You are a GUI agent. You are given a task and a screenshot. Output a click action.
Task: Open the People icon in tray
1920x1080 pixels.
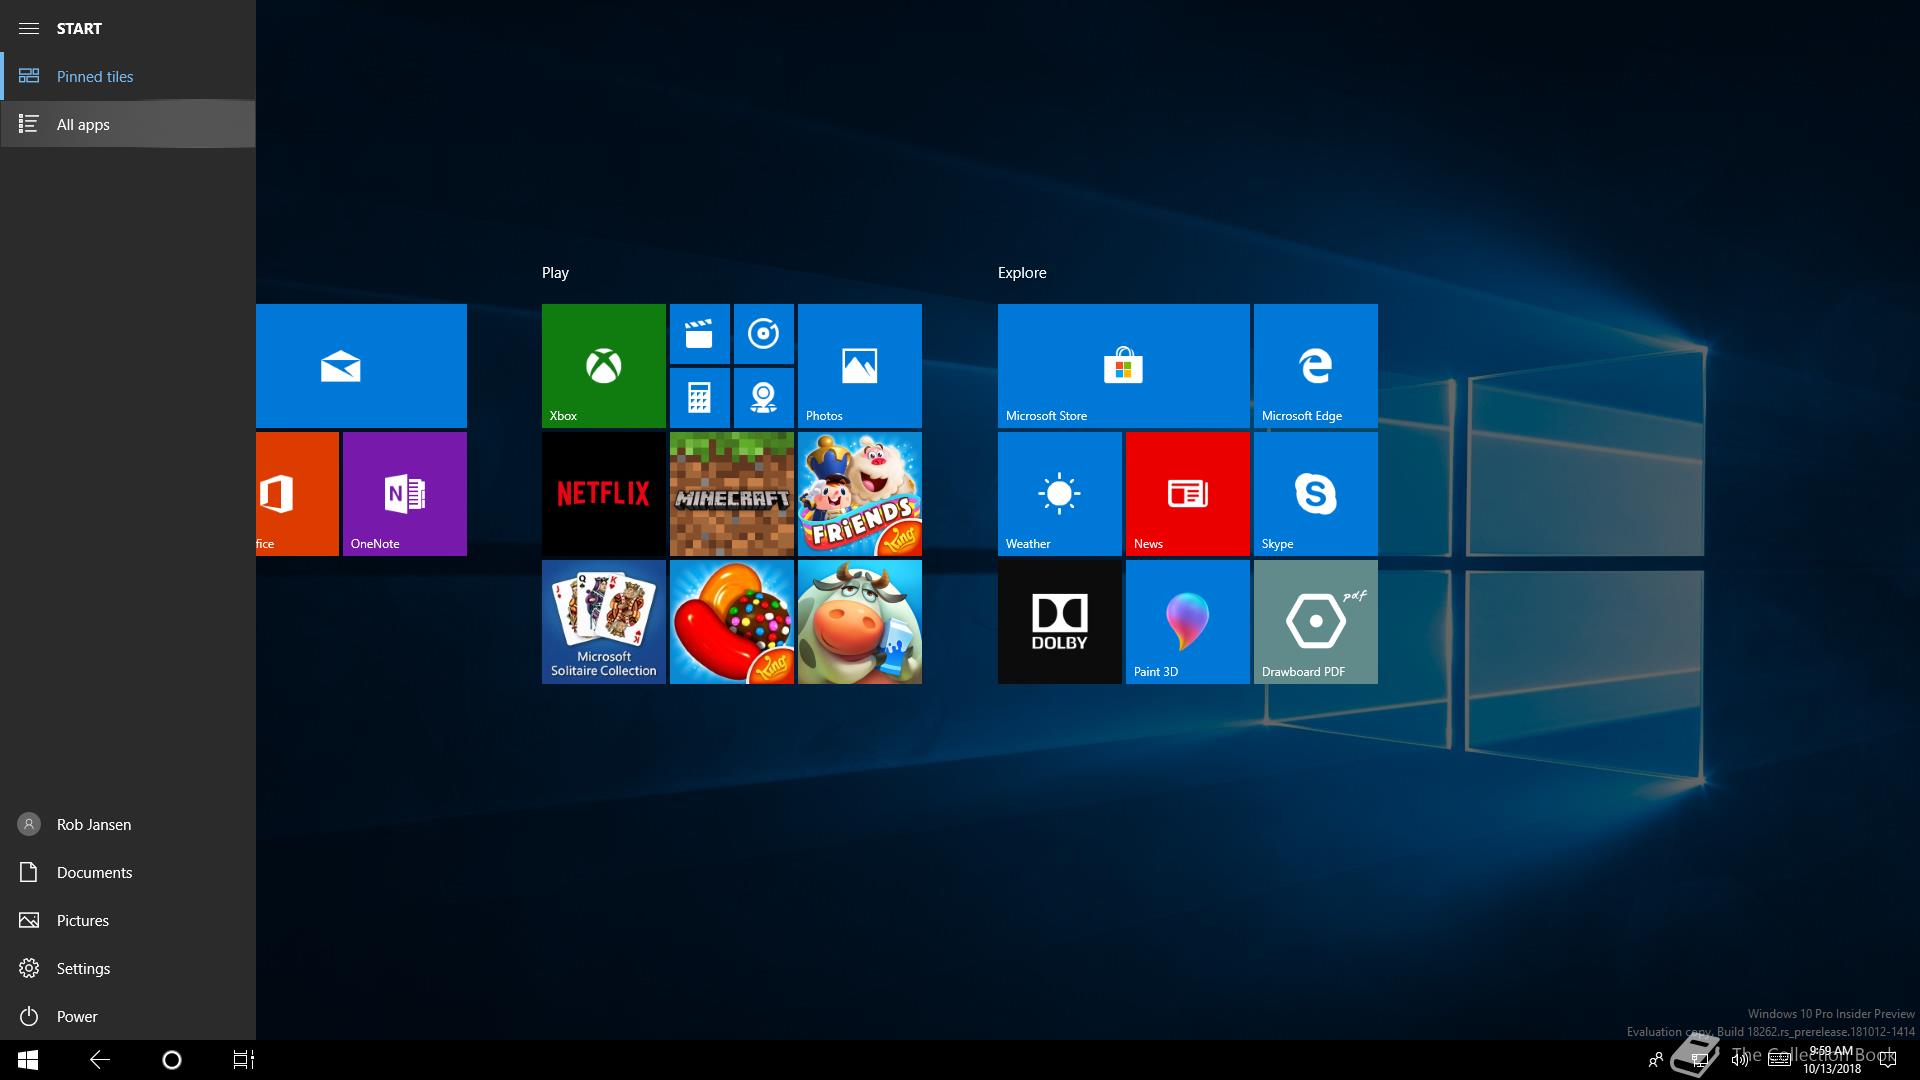coord(1655,1060)
